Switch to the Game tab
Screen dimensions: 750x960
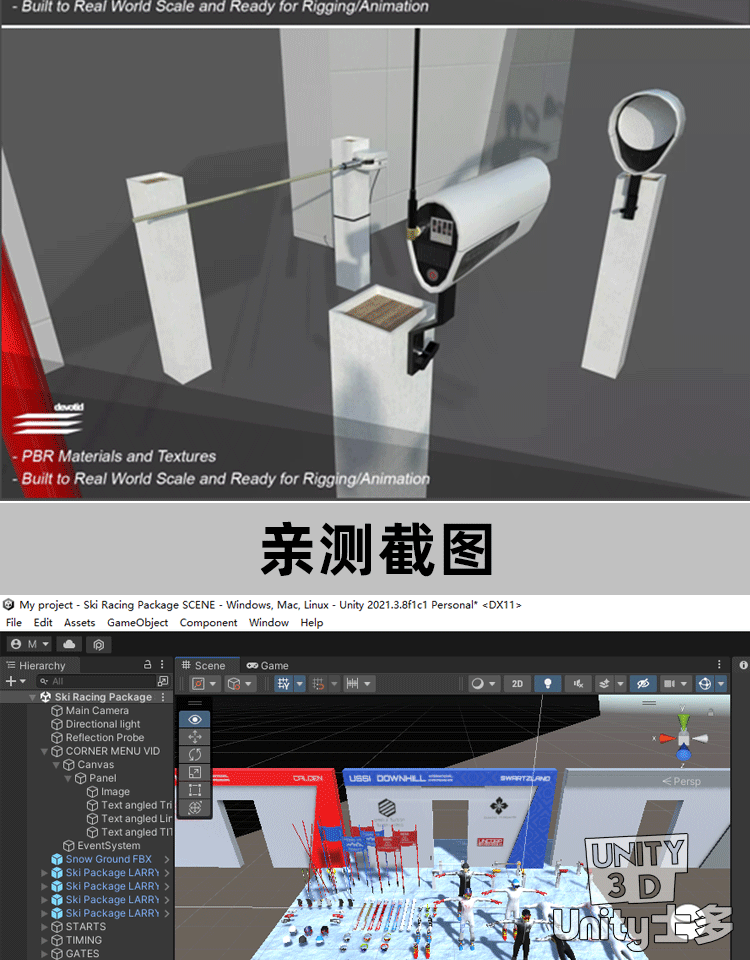268,666
